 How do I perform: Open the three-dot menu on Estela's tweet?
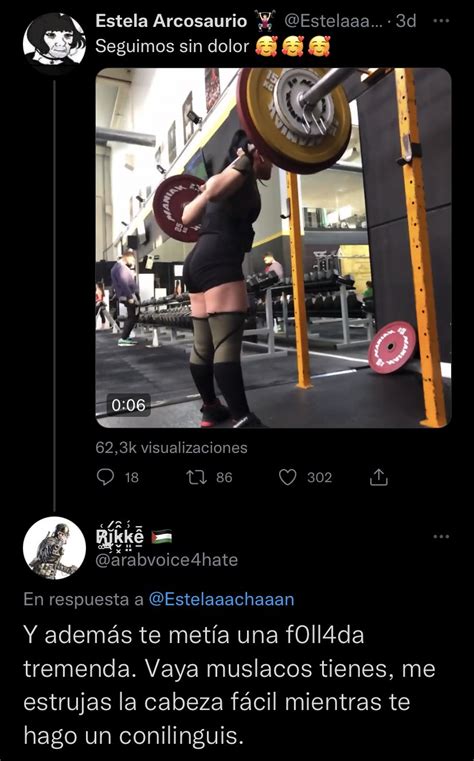[x=441, y=21]
